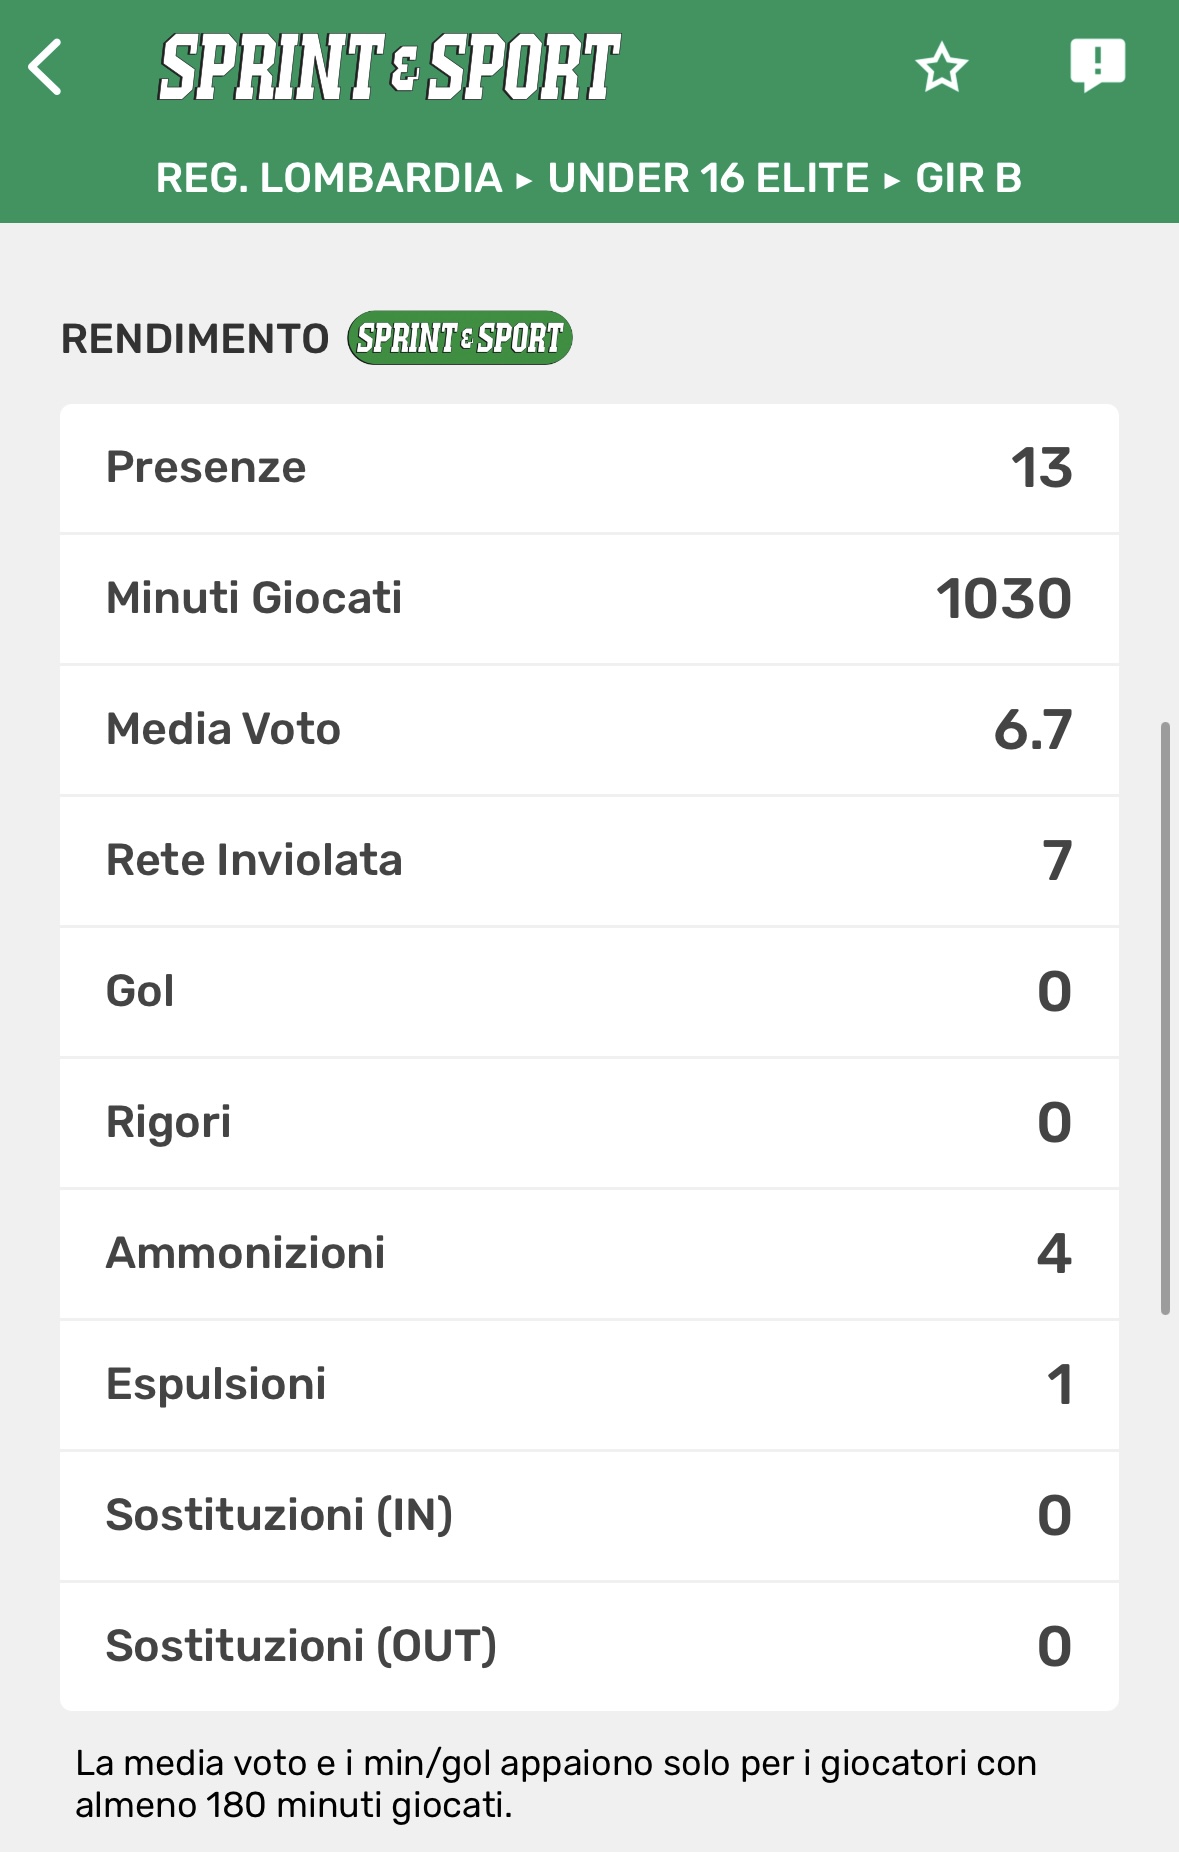Tap the Ammonizioni row
The image size is (1179, 1852).
click(589, 1254)
